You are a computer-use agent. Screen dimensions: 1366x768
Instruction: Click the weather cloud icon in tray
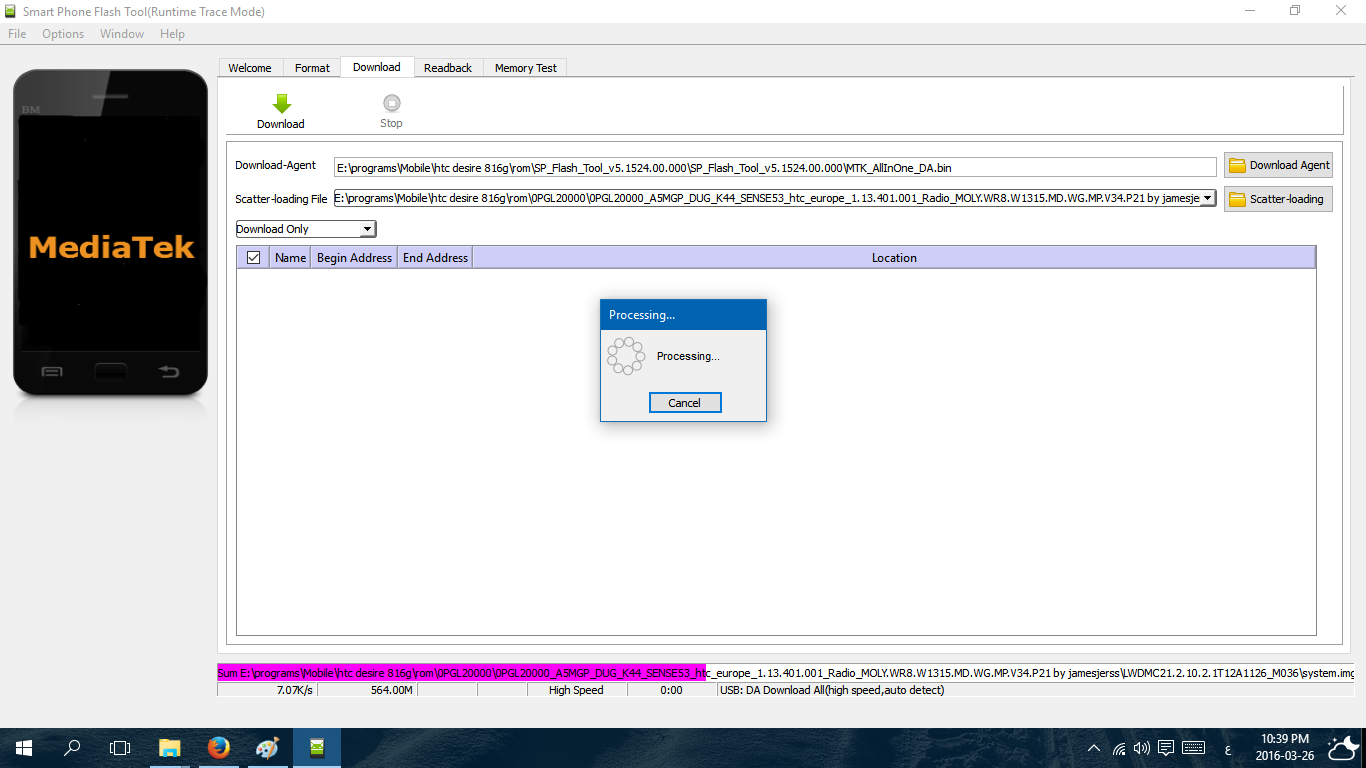point(1341,747)
